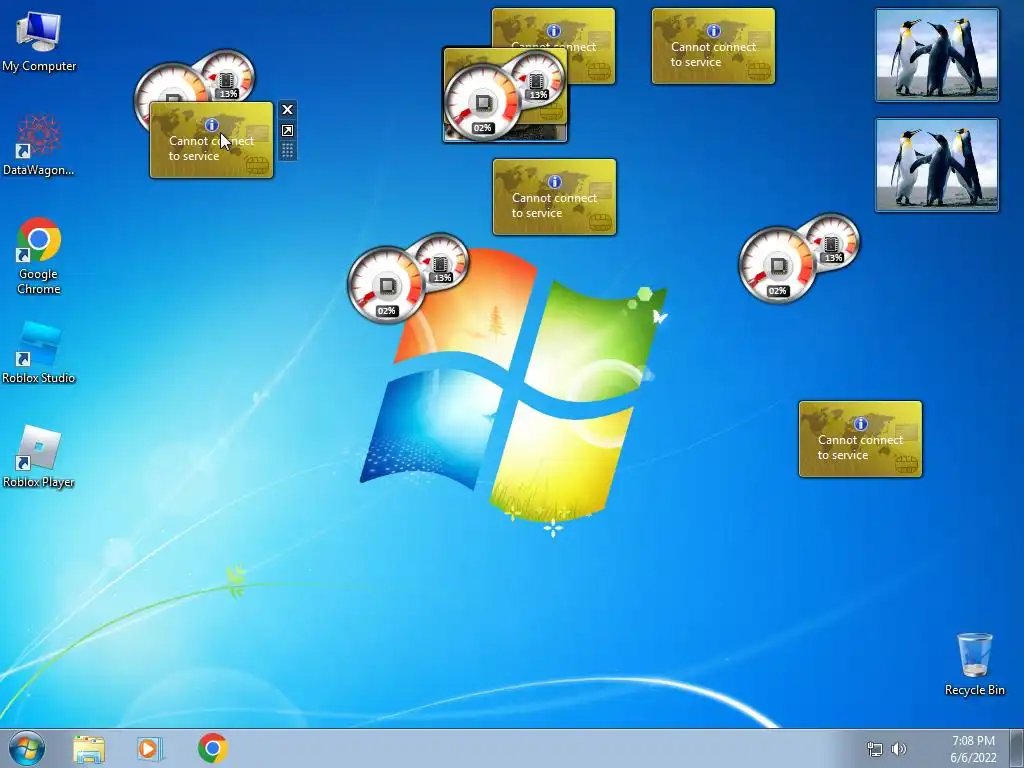
Task: Open Windows Explorer from the taskbar
Action: tap(89, 748)
